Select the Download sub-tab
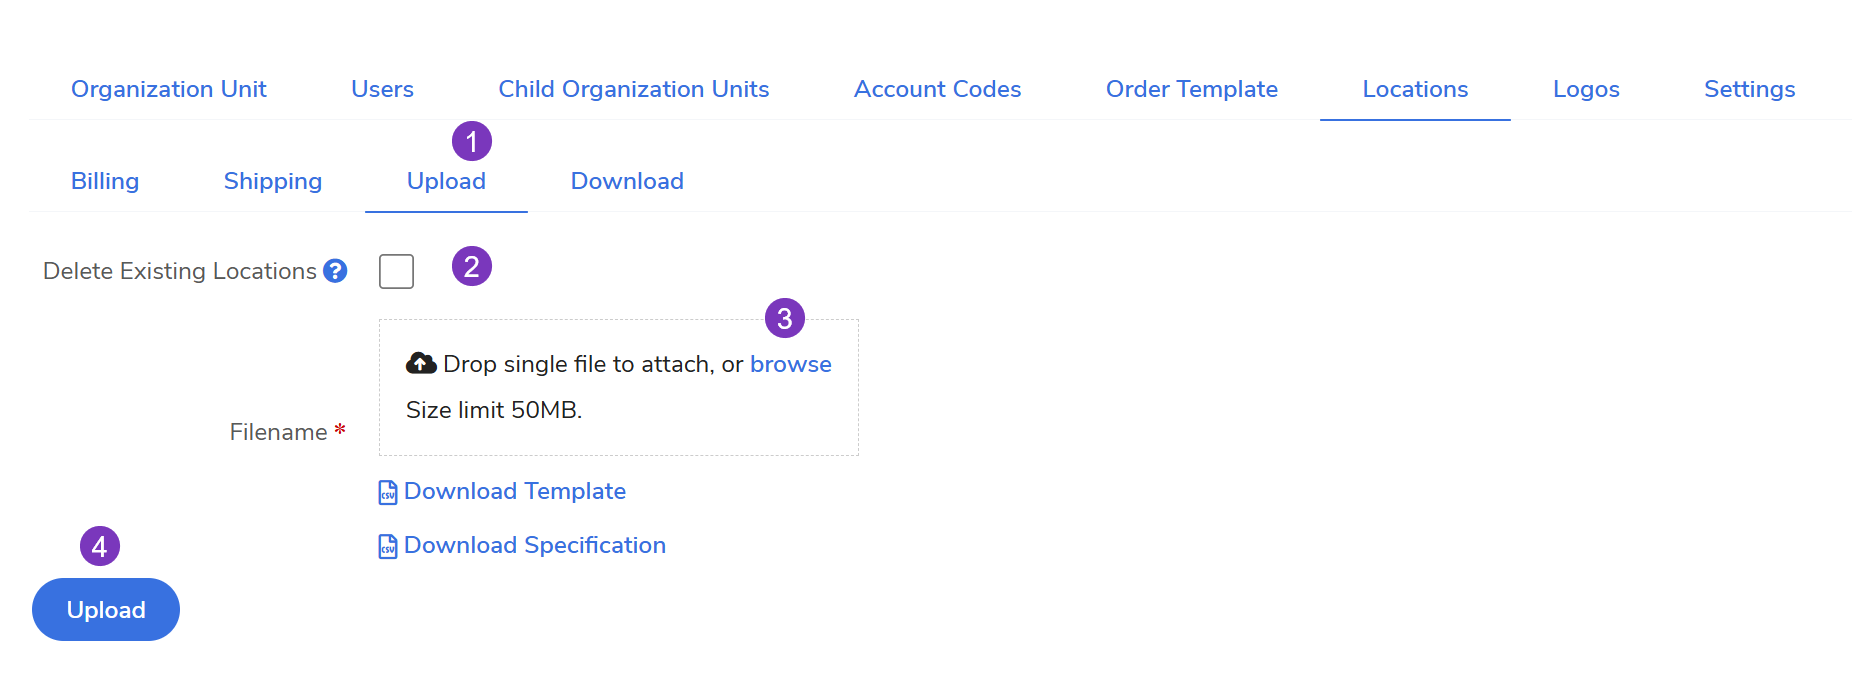This screenshot has height=676, width=1852. 627,181
